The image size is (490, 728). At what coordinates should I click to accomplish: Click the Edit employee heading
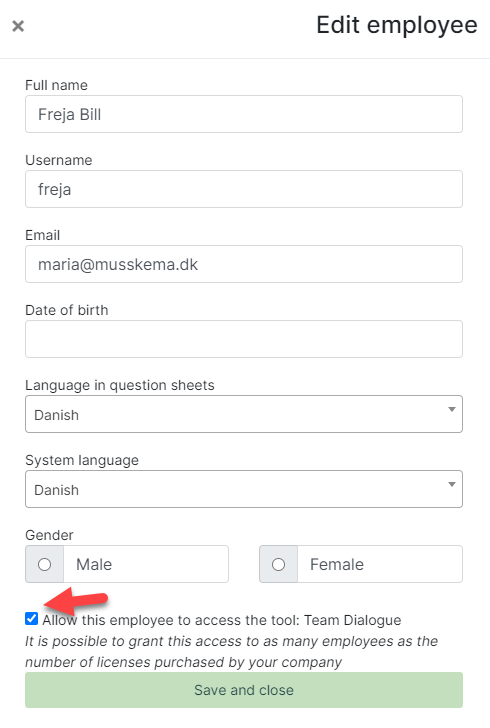397,26
